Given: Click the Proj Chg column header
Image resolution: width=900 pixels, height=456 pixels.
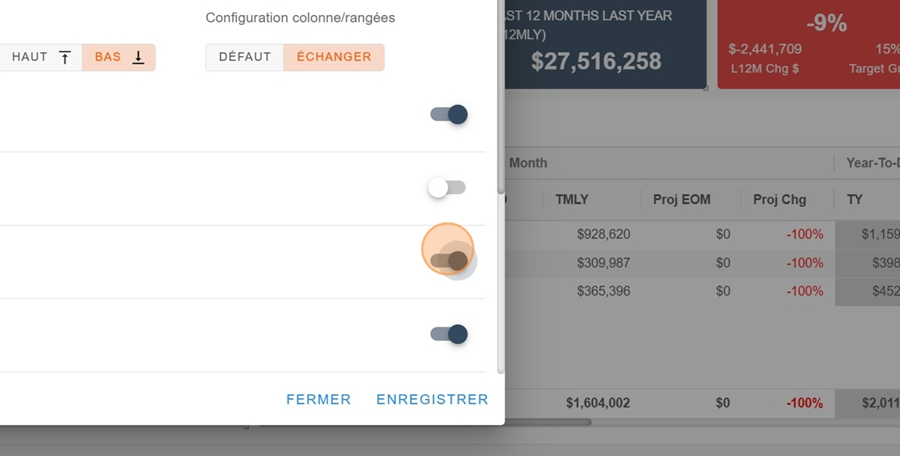Looking at the screenshot, I should [779, 199].
